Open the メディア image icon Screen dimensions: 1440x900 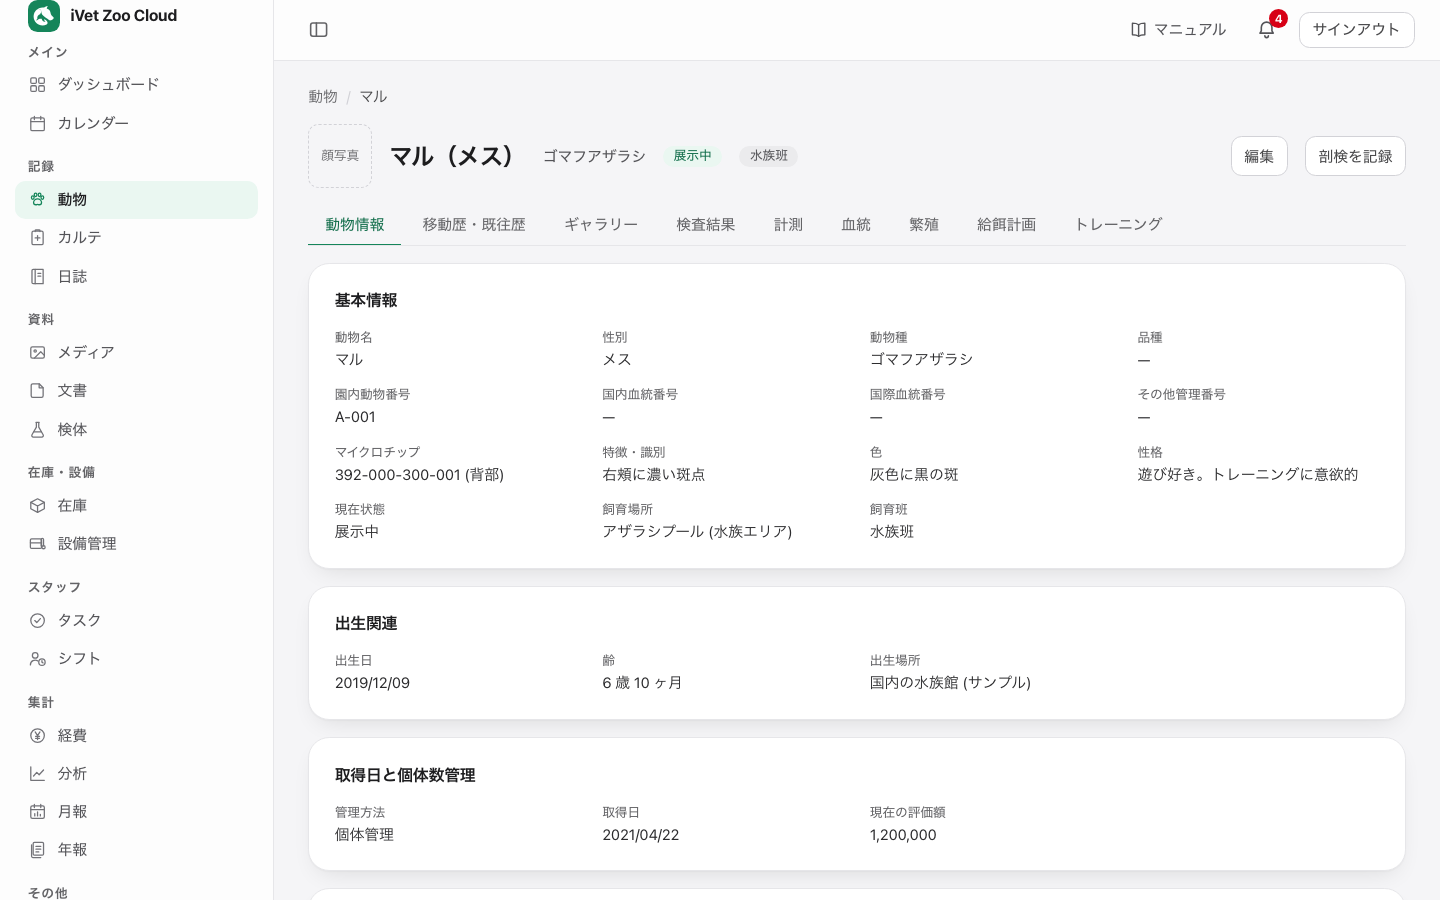coord(38,353)
